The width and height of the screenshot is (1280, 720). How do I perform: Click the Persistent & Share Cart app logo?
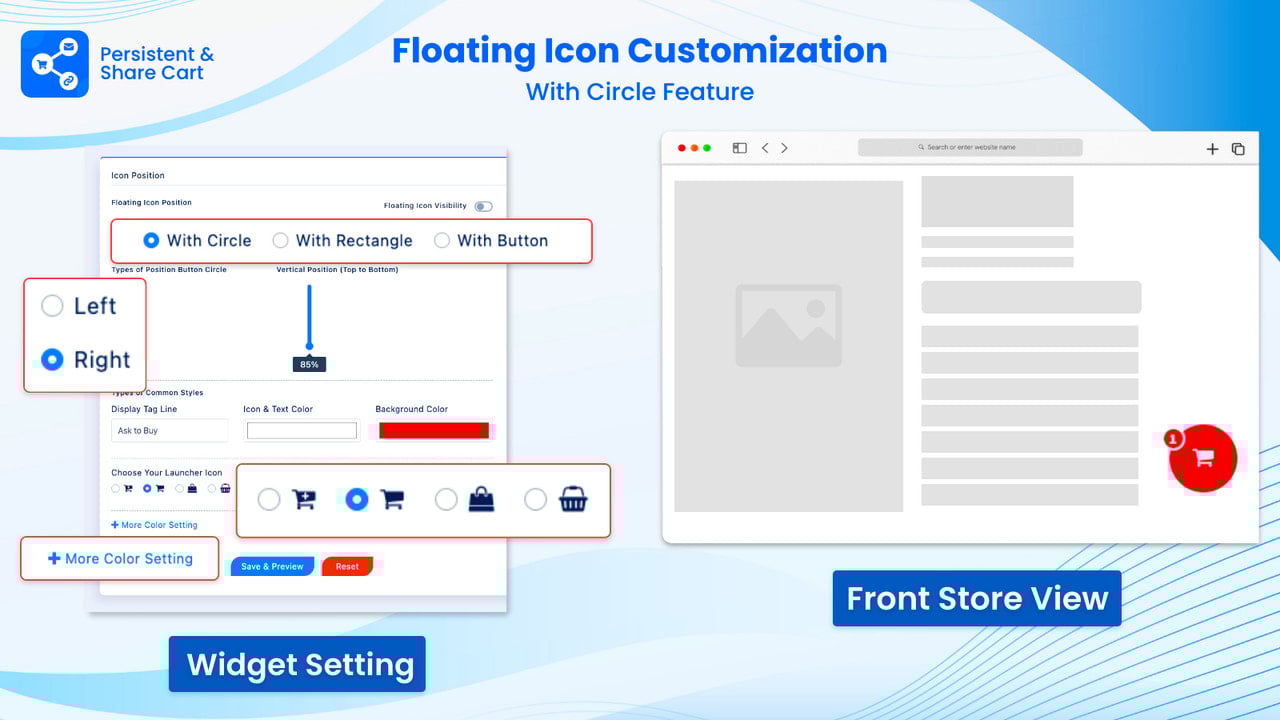55,64
